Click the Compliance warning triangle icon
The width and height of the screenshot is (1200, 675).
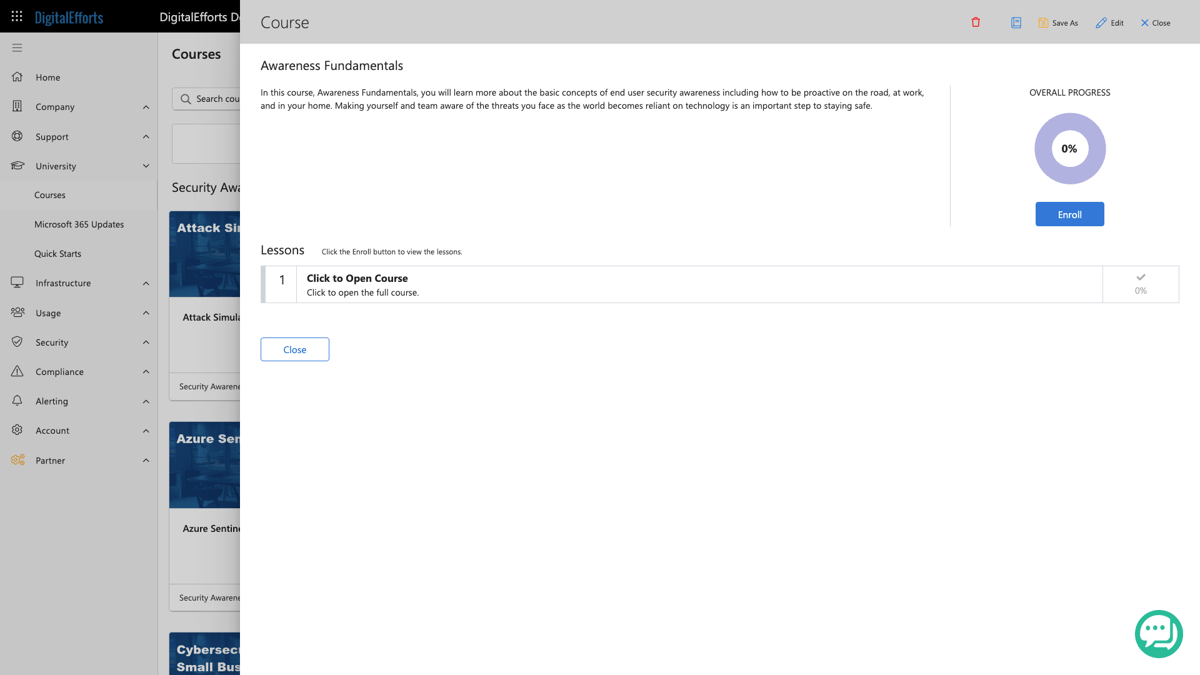(16, 371)
